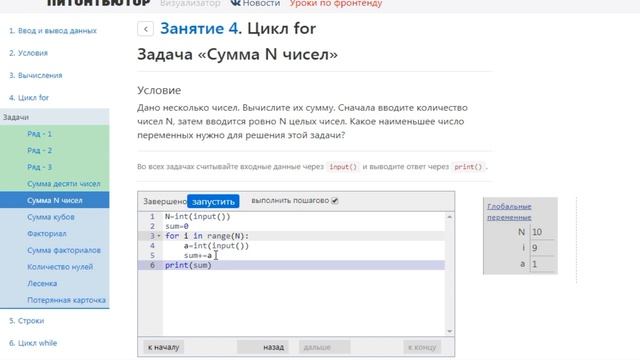Open the Занятие 4 heading link

click(x=199, y=29)
